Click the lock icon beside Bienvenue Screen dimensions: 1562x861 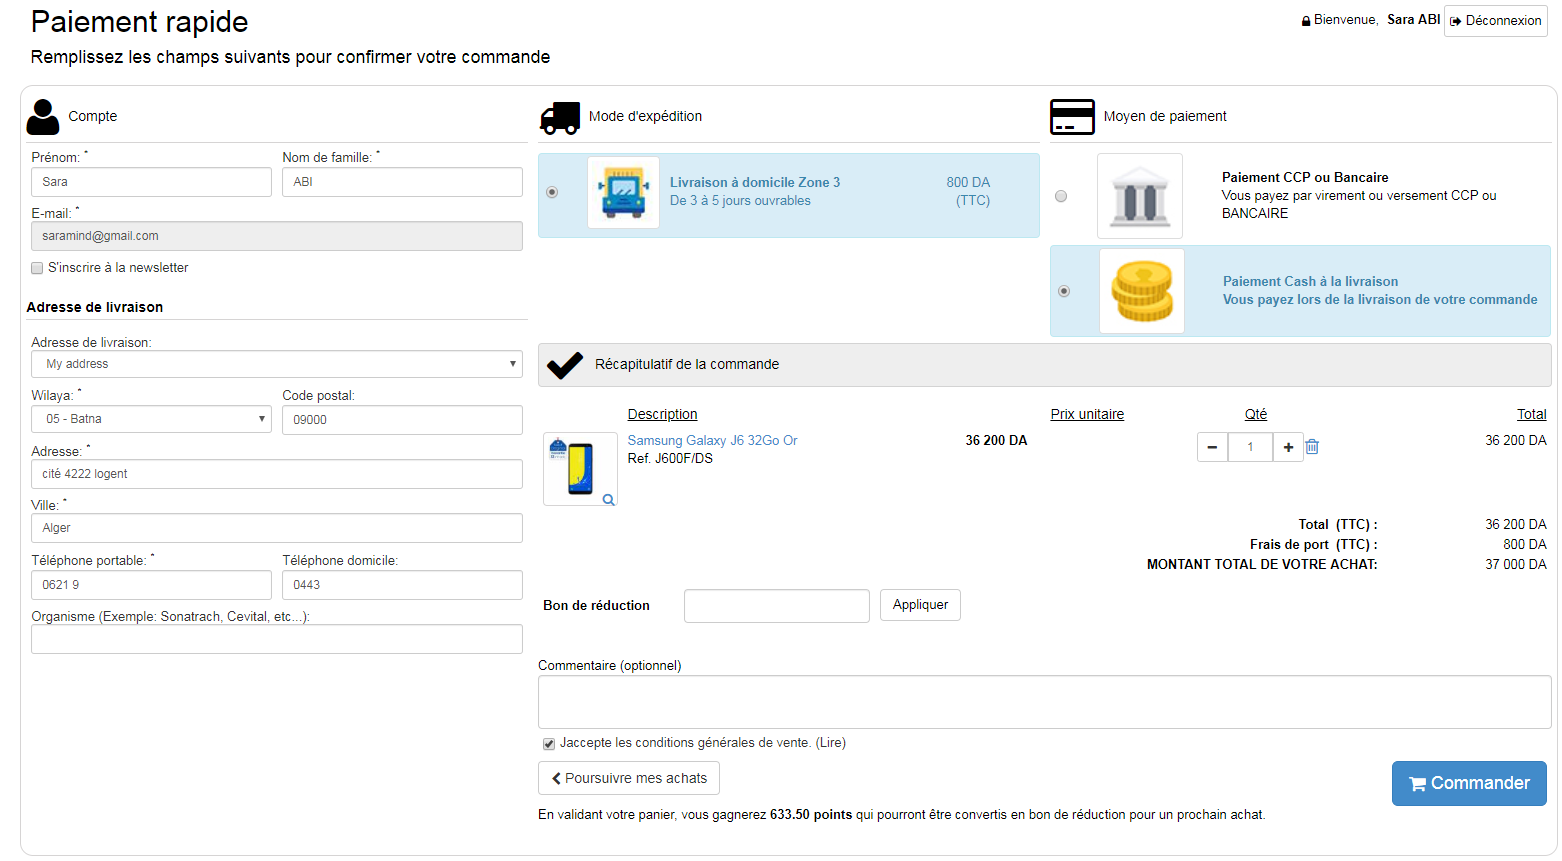[1306, 20]
